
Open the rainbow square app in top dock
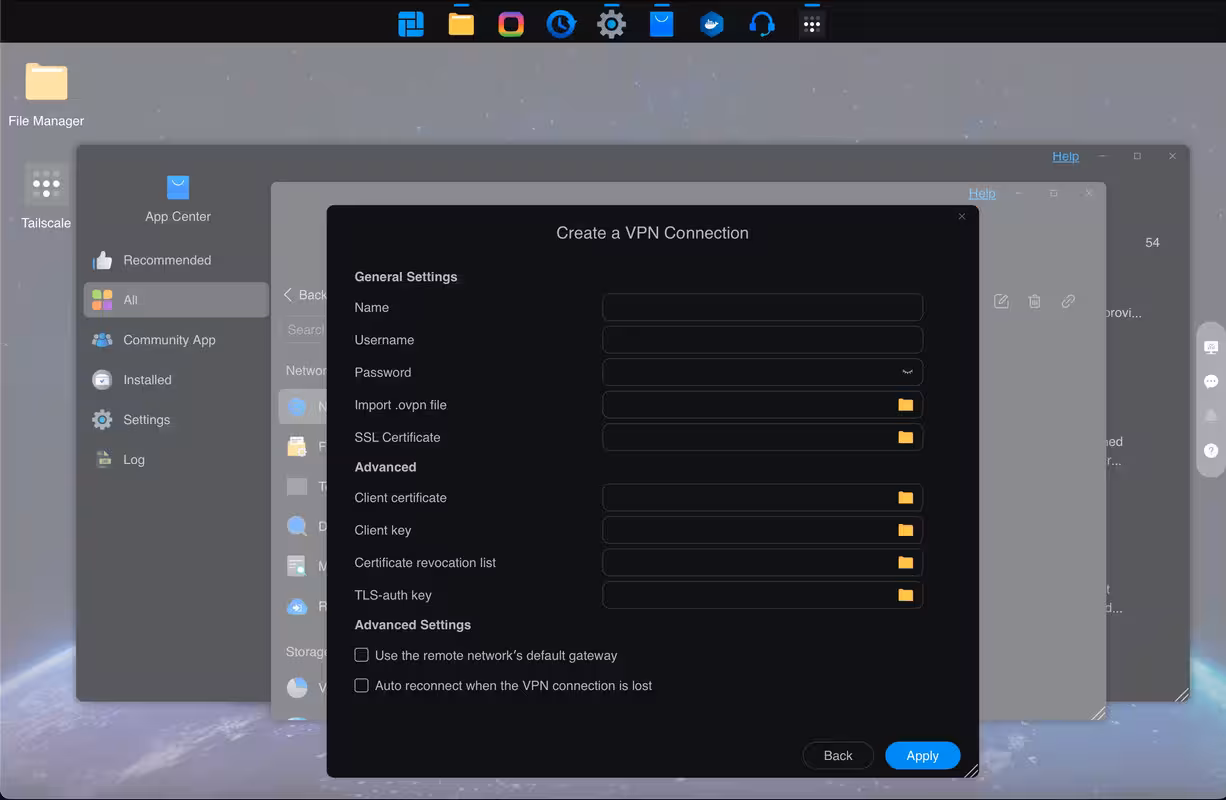[511, 24]
